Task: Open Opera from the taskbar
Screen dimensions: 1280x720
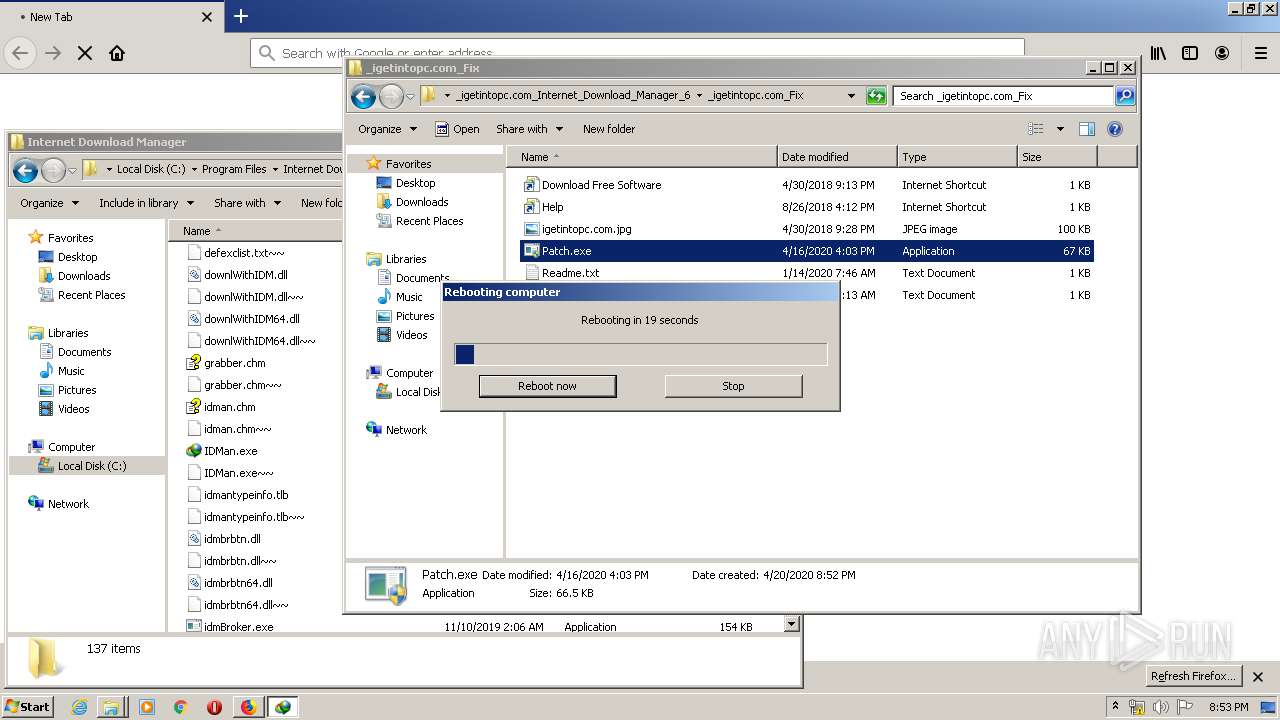Action: pyautogui.click(x=214, y=707)
